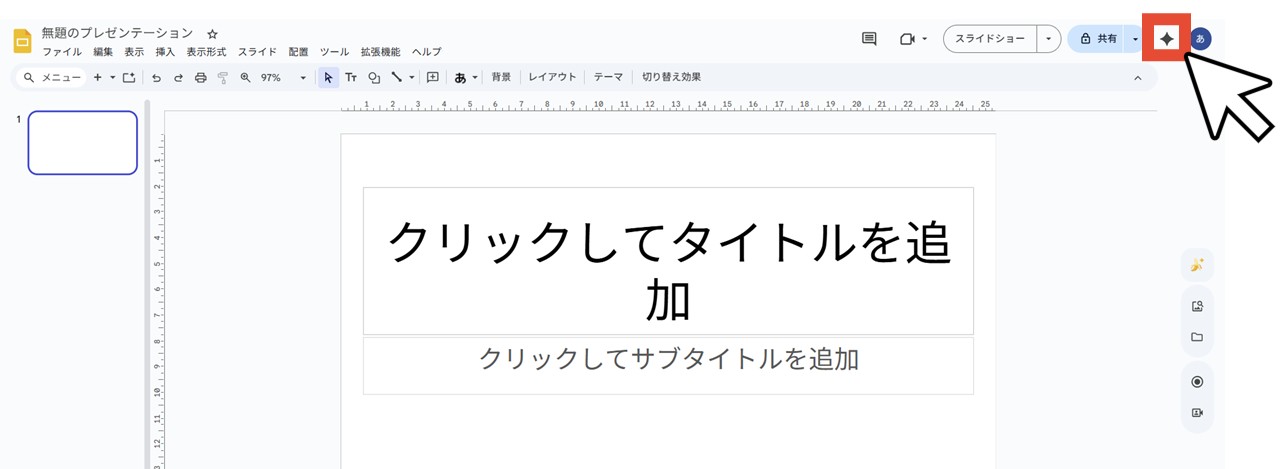Expand the line tool type dropdown
The height and width of the screenshot is (469, 1280).
click(411, 77)
